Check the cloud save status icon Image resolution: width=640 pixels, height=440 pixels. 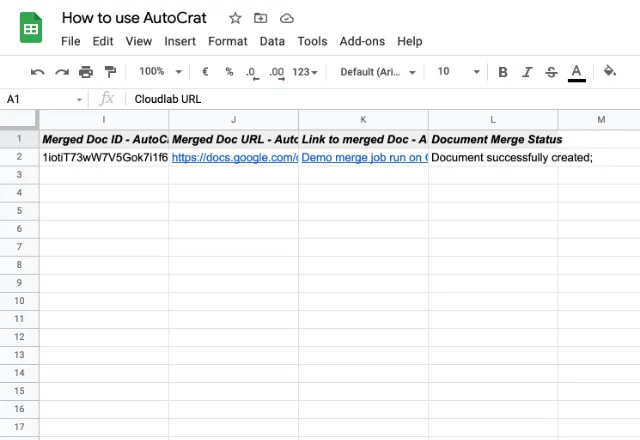(287, 18)
